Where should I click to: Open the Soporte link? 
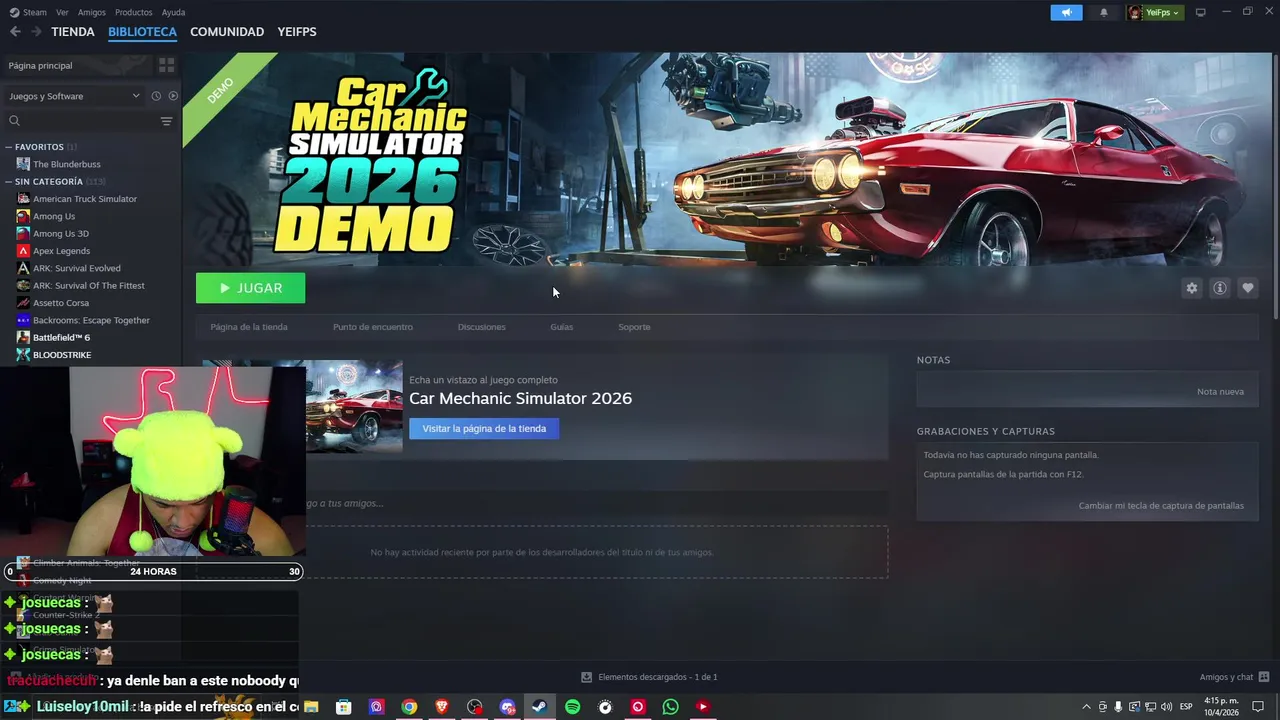coord(634,327)
